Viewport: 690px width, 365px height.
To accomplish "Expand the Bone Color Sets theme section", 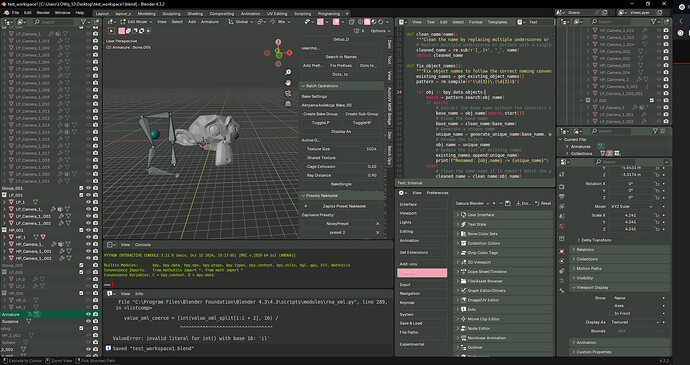I will pos(503,234).
